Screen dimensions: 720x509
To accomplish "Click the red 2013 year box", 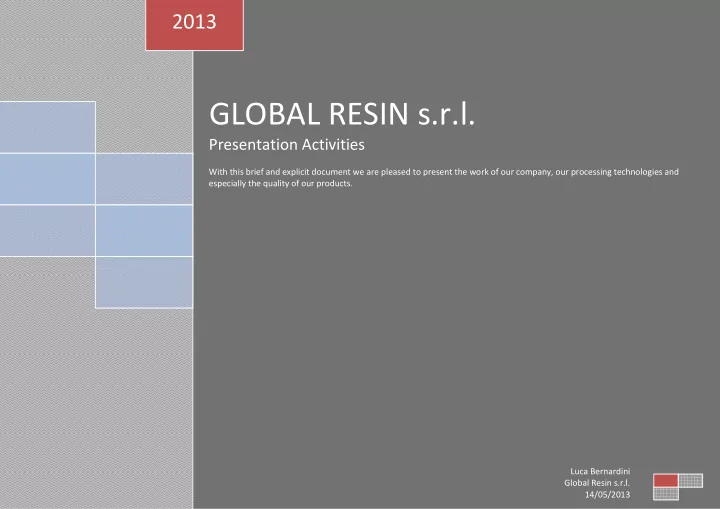I will tap(194, 25).
